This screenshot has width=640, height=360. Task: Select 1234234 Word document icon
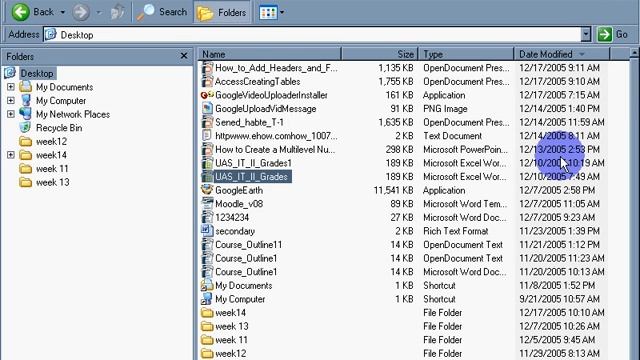click(x=207, y=218)
